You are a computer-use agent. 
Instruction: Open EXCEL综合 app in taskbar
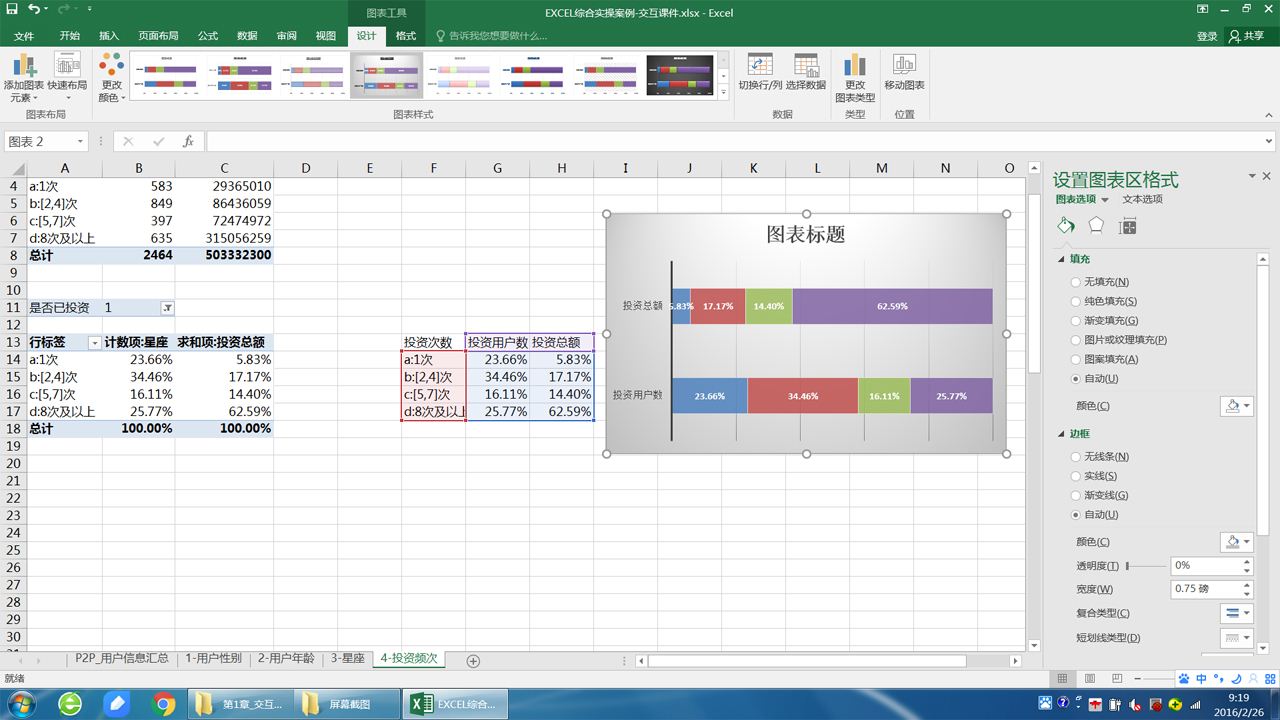click(x=453, y=704)
